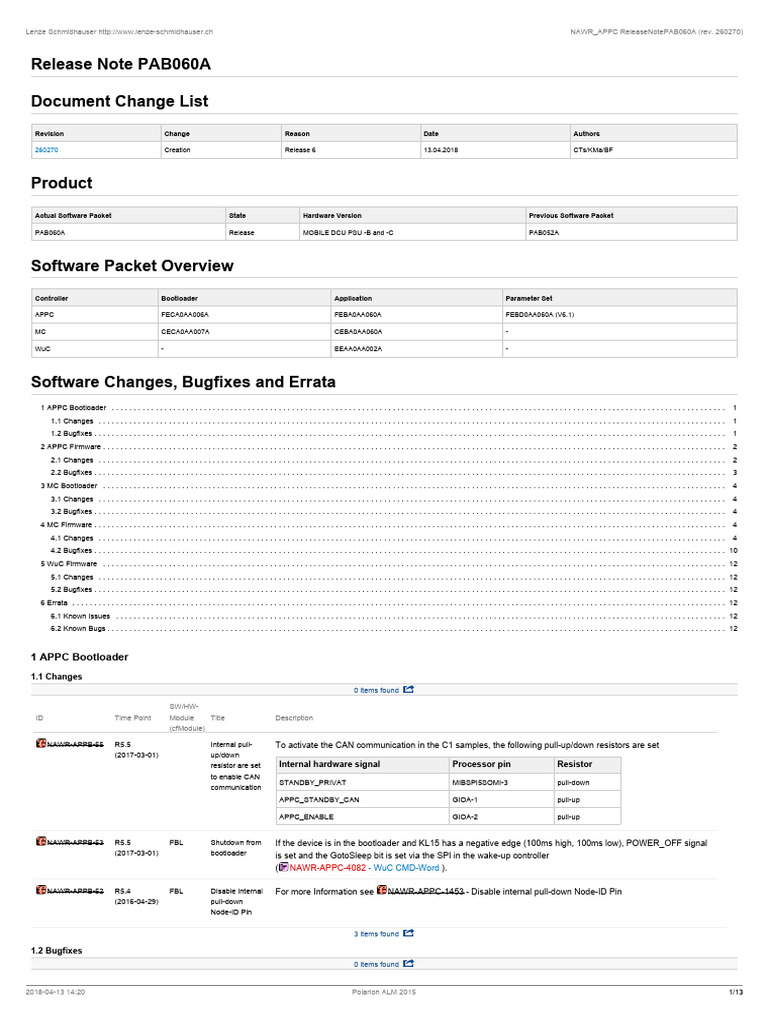Click the icon preceding NAWR-APPC-4082
Screen dimensions: 768x1024
[283, 867]
